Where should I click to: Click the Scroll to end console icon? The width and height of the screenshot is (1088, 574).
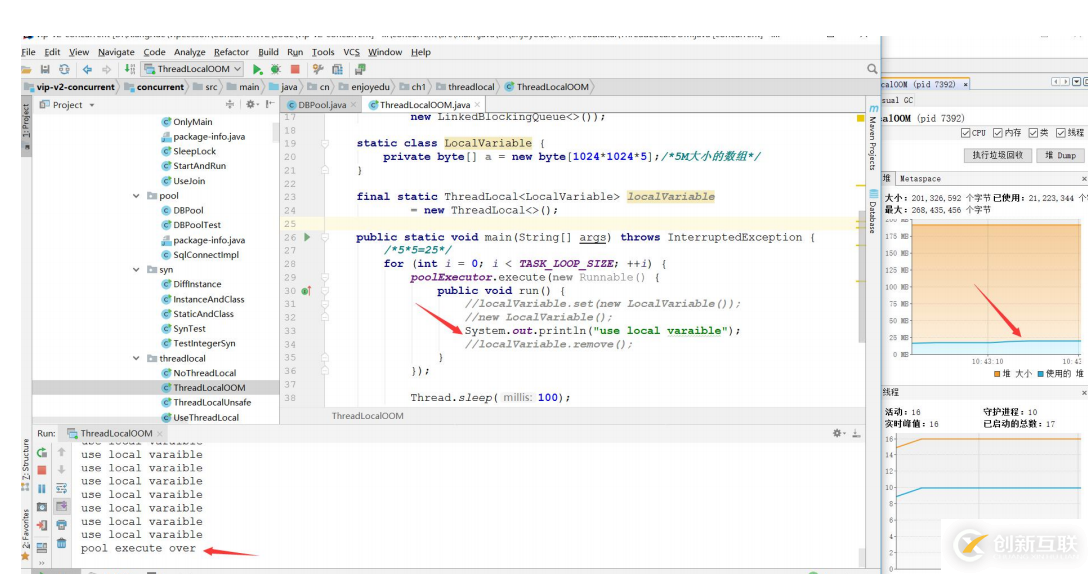(62, 507)
